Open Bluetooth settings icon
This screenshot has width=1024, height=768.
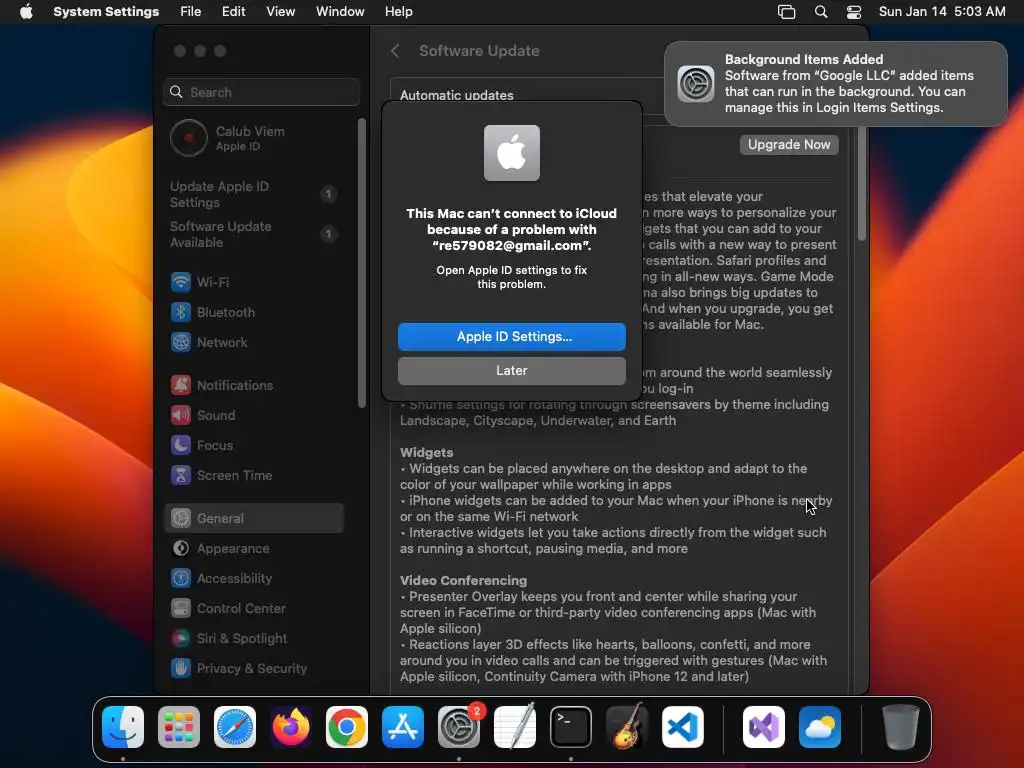tap(181, 312)
